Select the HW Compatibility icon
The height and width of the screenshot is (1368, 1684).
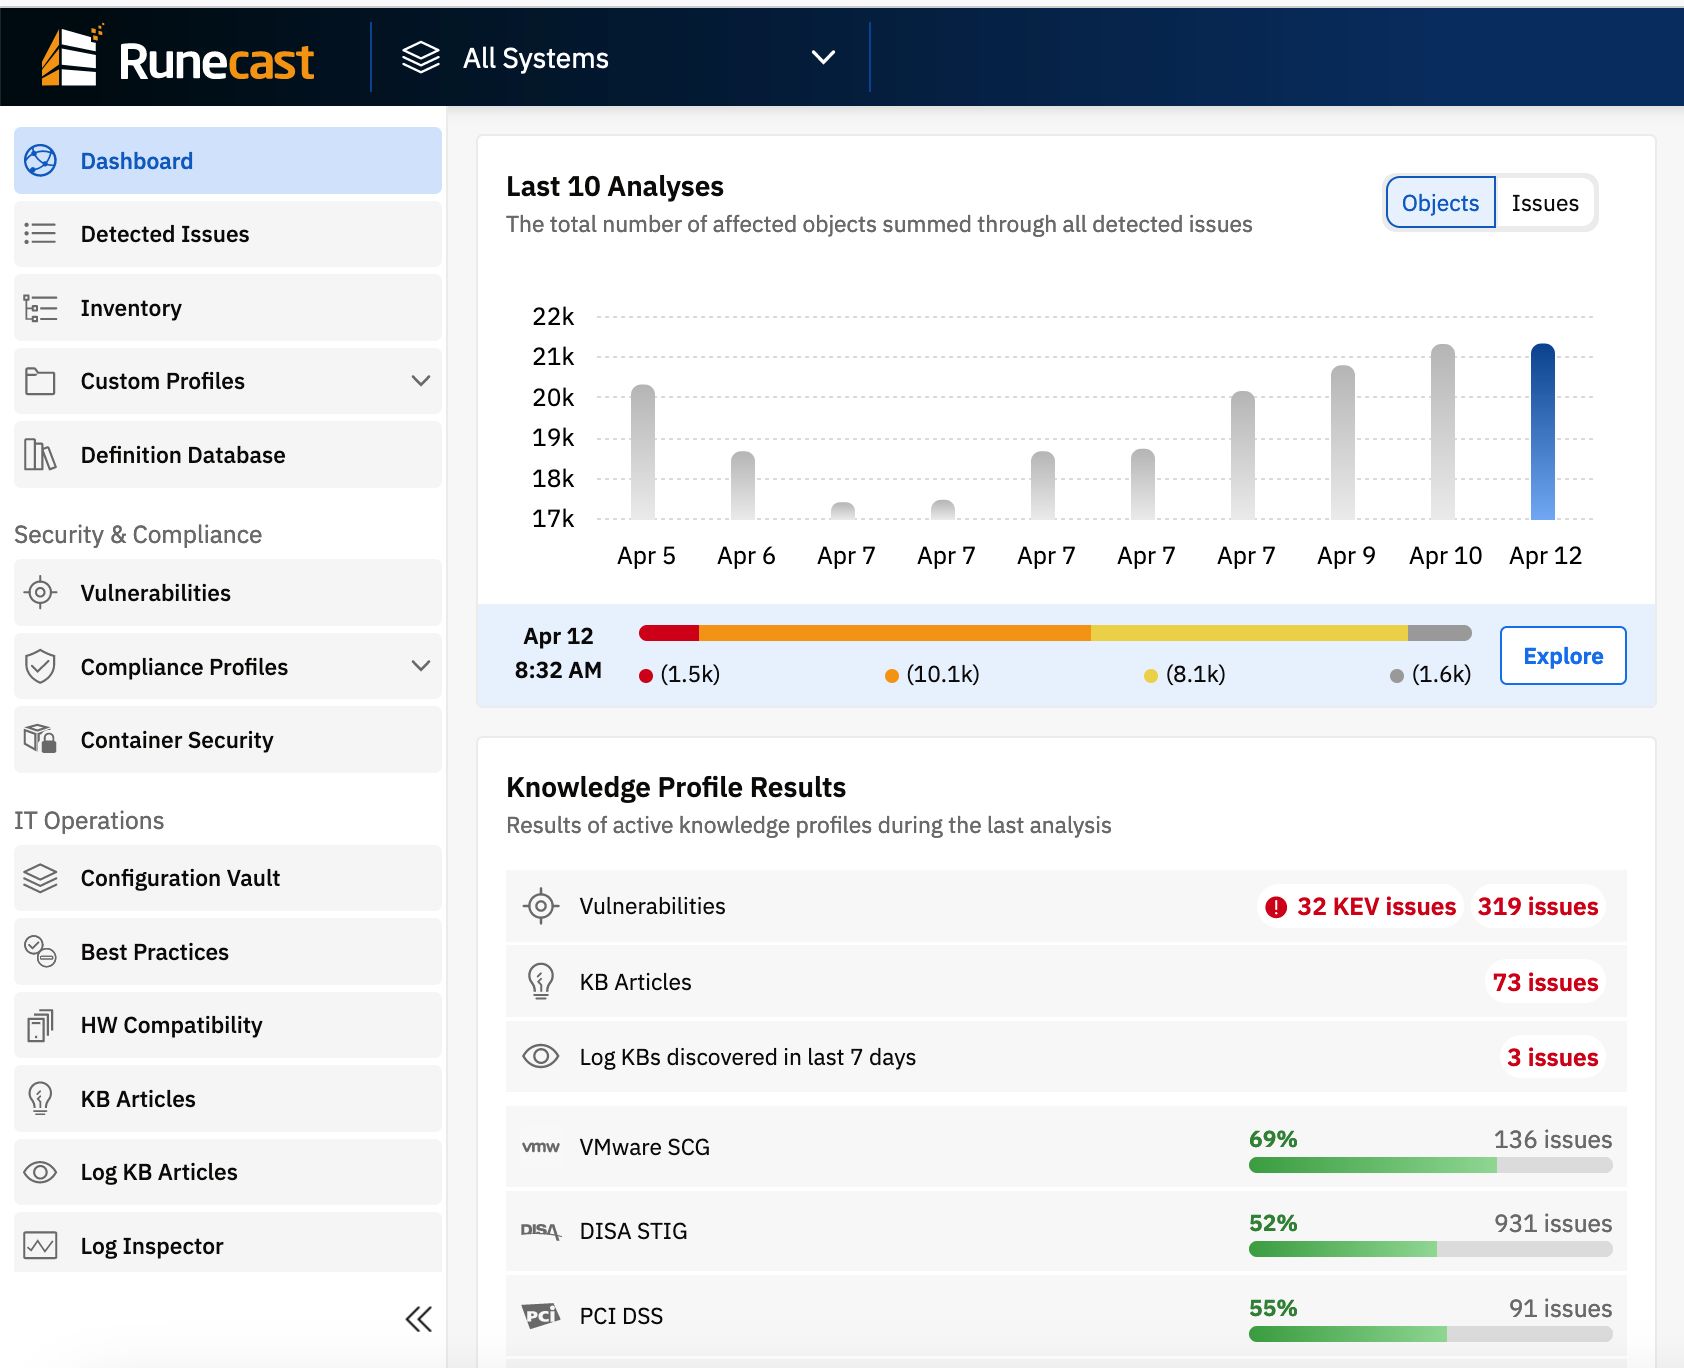click(x=38, y=1025)
